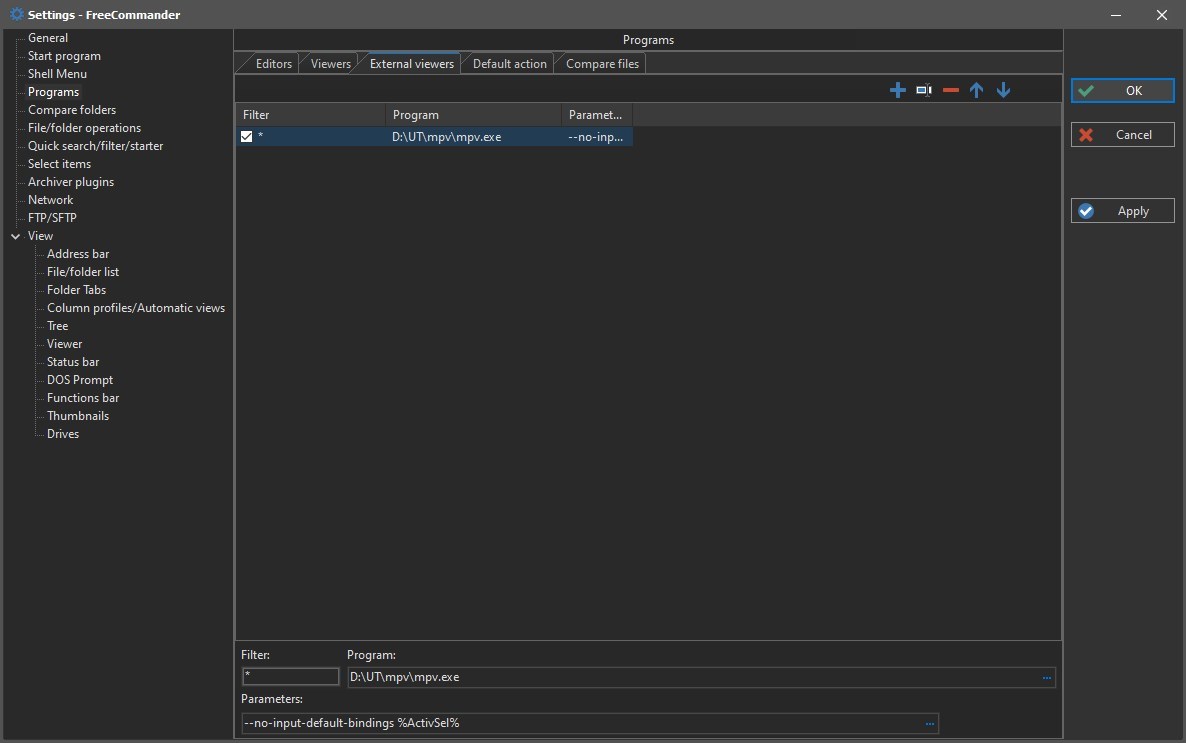The image size is (1186, 743).
Task: Select the External viewers tab
Action: pos(411,64)
